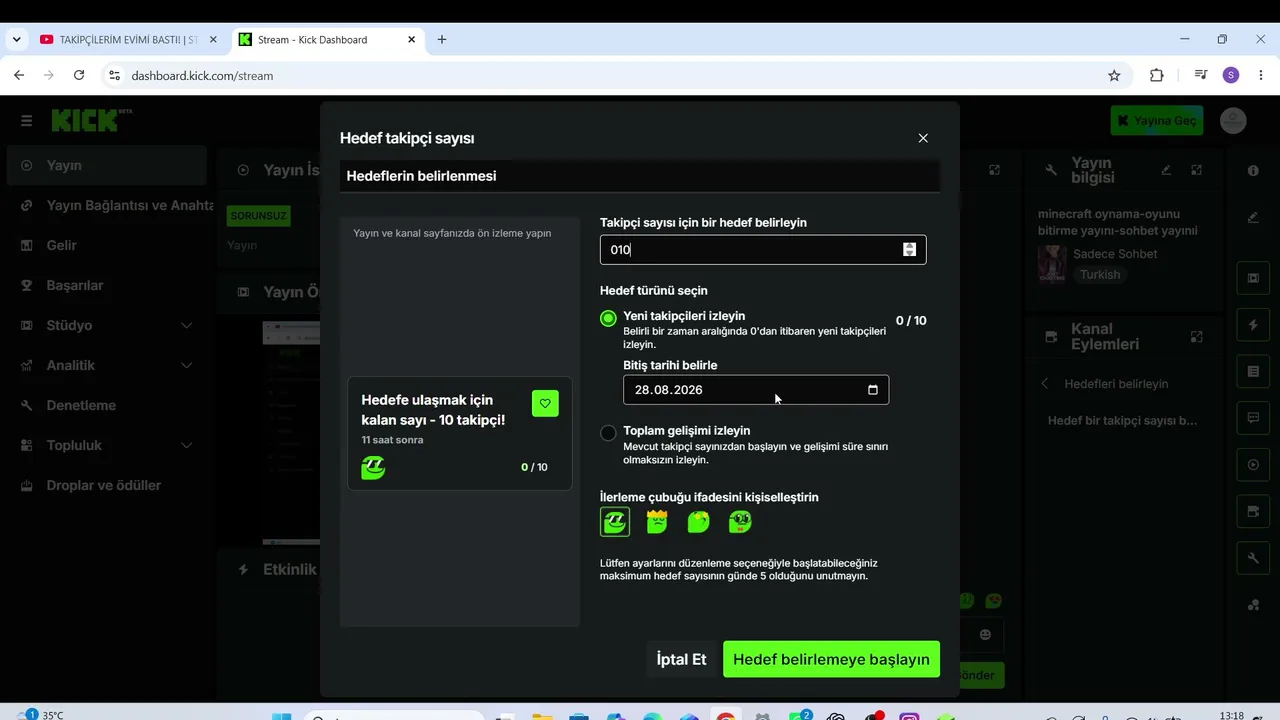
Task: Open the Chrome extensions menu
Action: 1157,75
